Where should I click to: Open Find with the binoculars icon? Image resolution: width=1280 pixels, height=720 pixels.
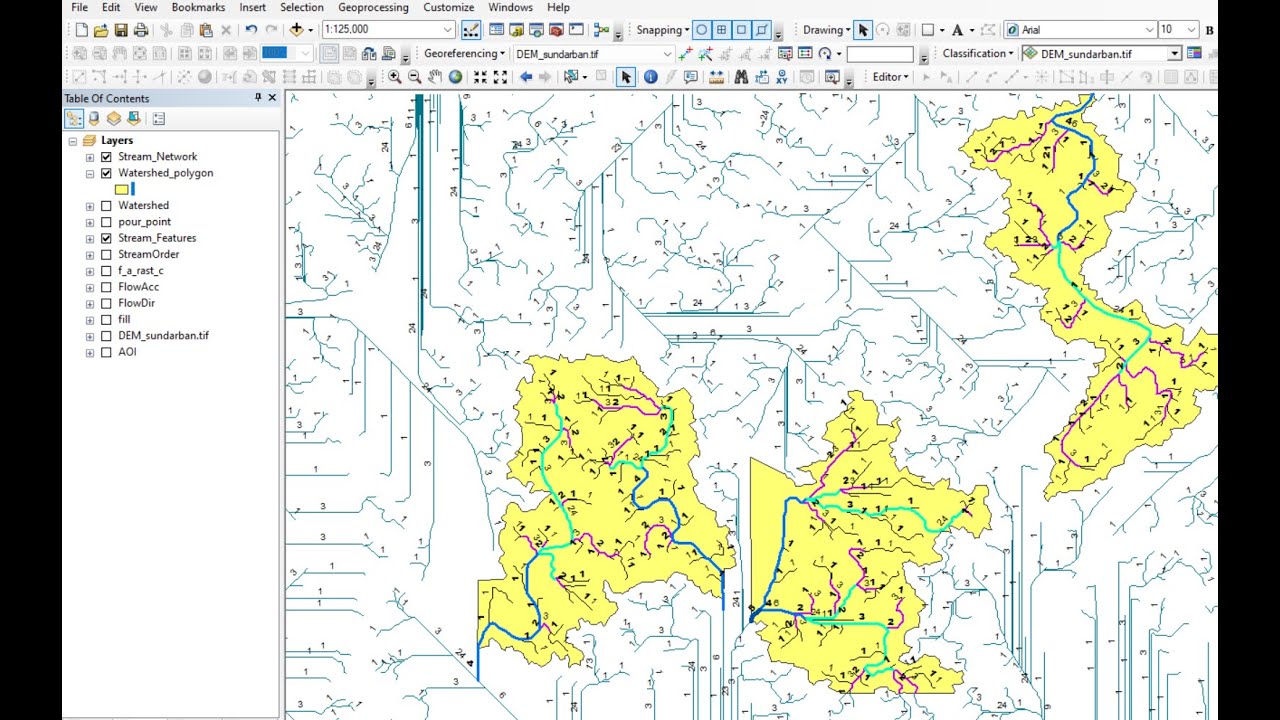pyautogui.click(x=741, y=77)
